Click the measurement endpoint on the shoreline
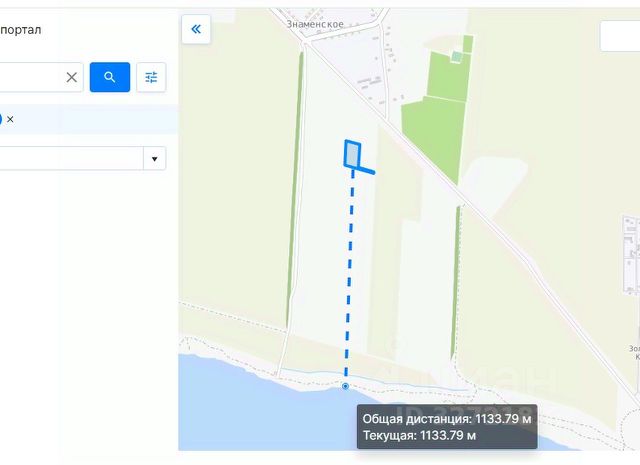 click(345, 385)
